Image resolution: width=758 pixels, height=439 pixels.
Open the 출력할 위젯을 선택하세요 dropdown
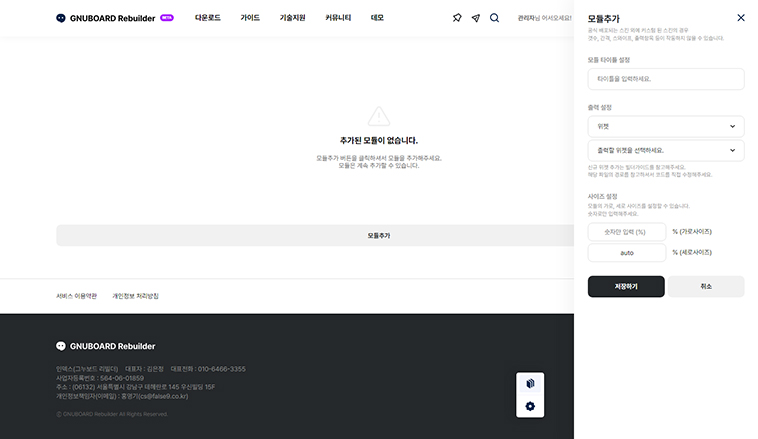point(665,150)
